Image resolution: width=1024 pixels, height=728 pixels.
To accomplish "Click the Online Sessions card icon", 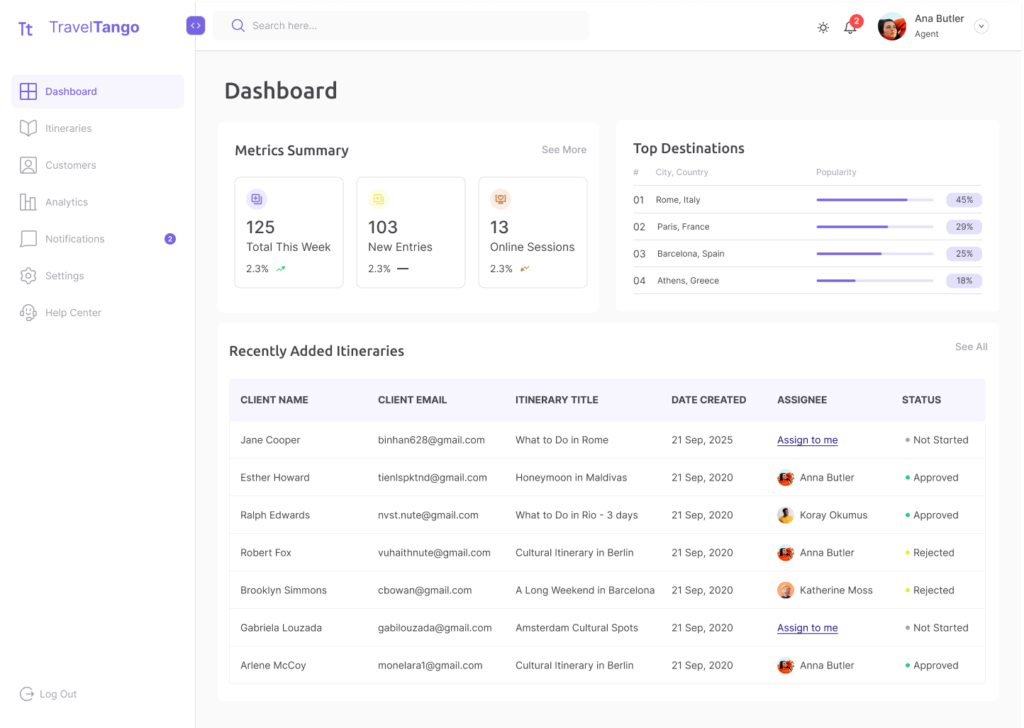I will coord(501,199).
